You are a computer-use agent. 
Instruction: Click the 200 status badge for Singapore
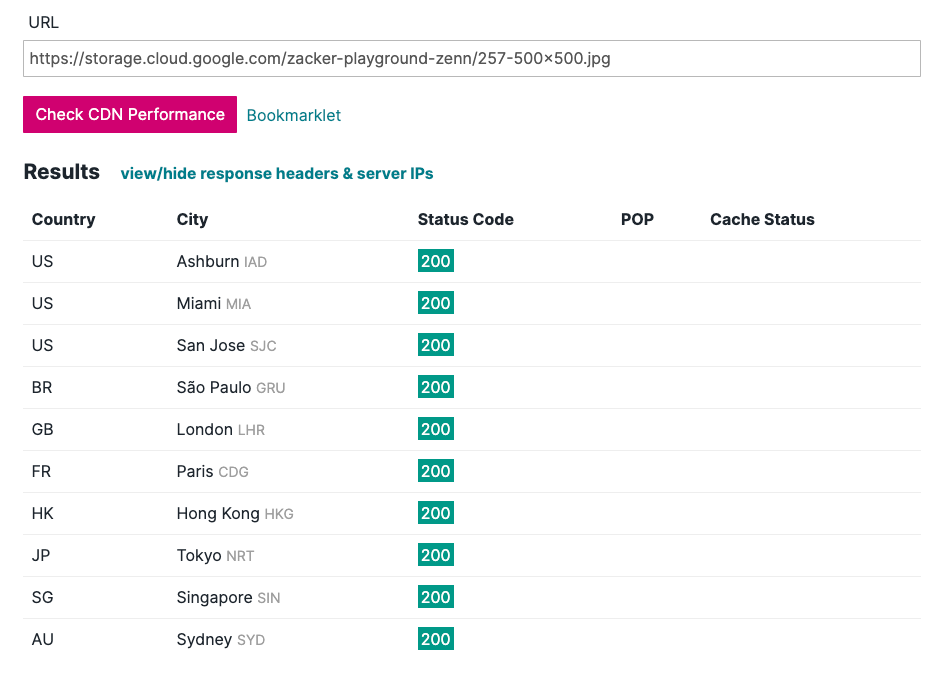tap(436, 597)
